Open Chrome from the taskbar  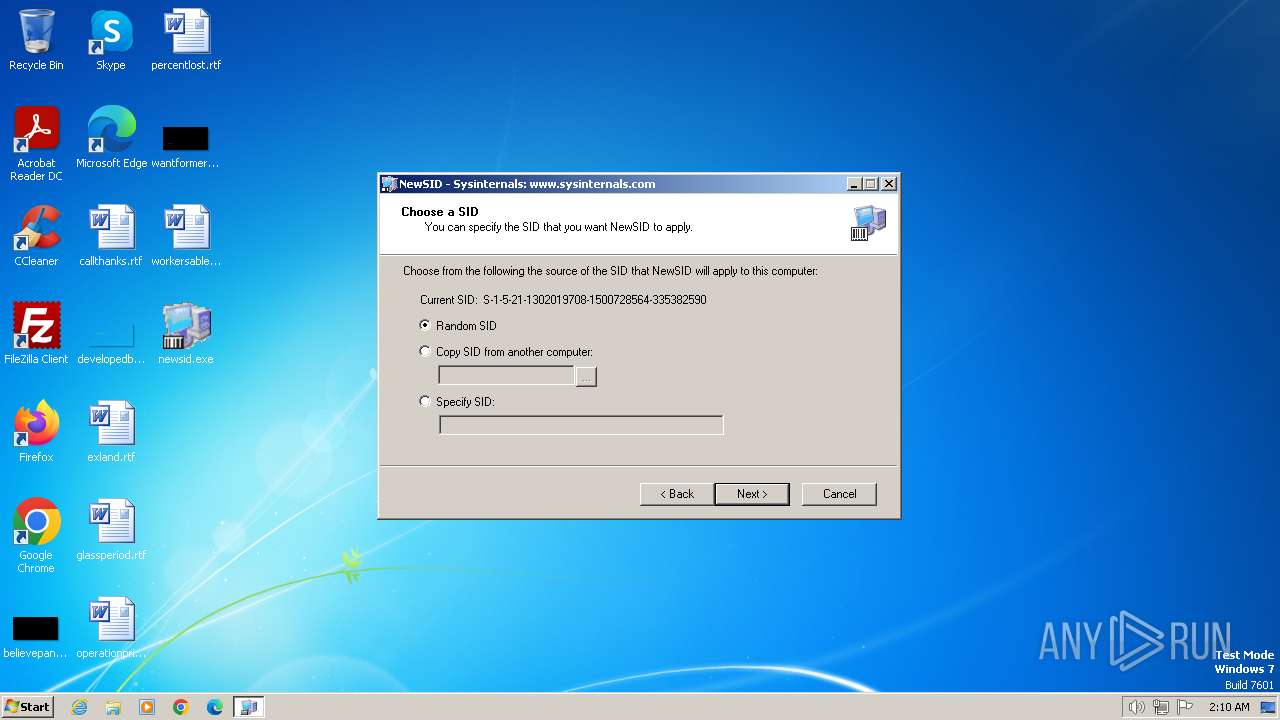coord(181,707)
